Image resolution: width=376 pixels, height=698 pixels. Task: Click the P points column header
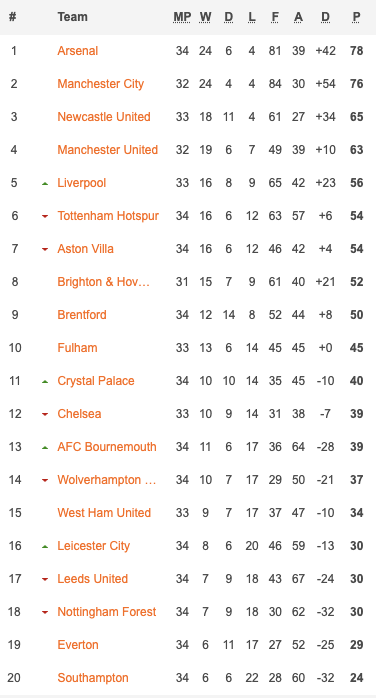pyautogui.click(x=356, y=17)
